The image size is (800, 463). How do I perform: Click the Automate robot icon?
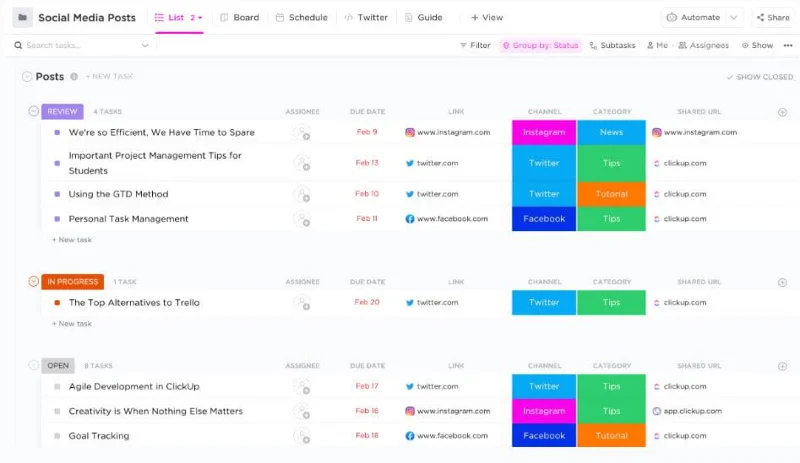coord(673,17)
